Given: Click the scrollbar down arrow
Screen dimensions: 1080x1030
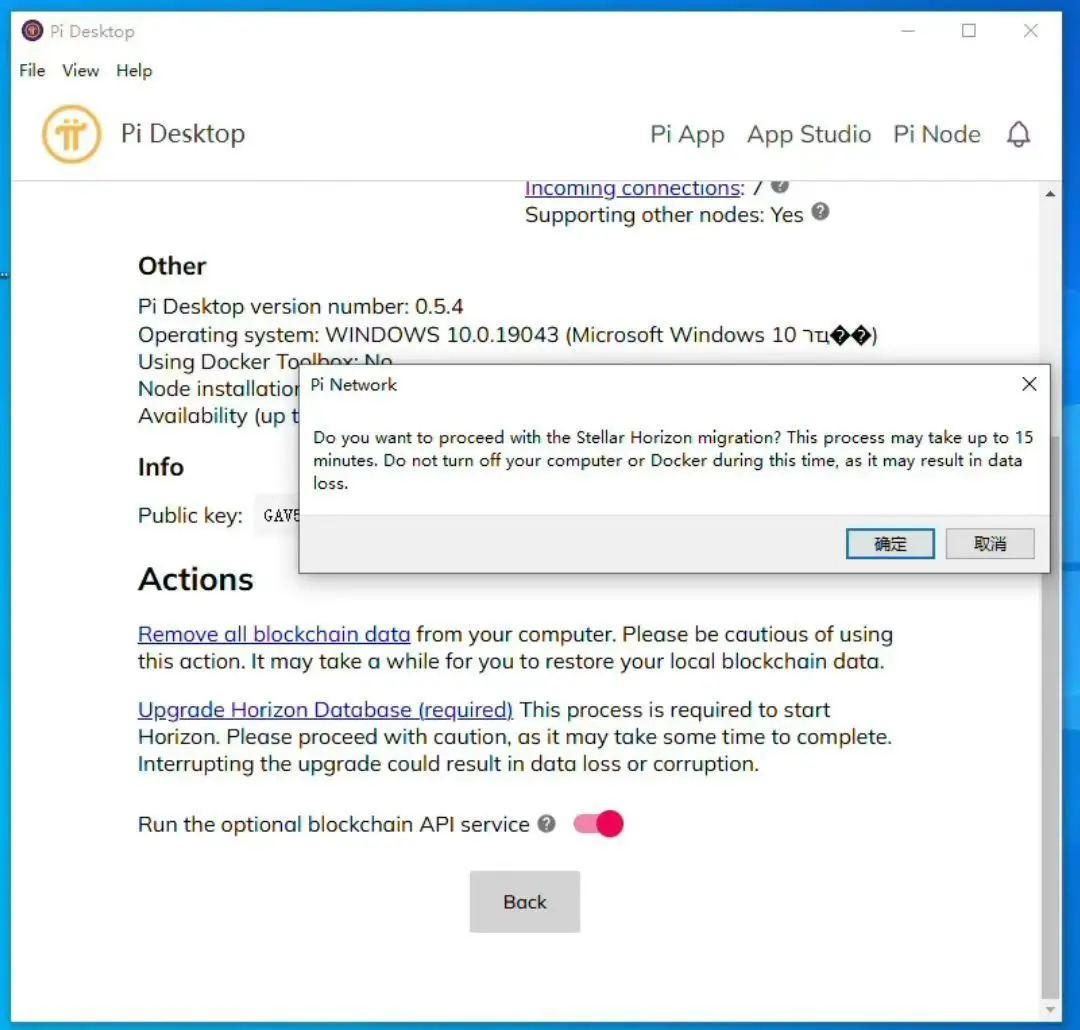Looking at the screenshot, I should (x=1050, y=1009).
